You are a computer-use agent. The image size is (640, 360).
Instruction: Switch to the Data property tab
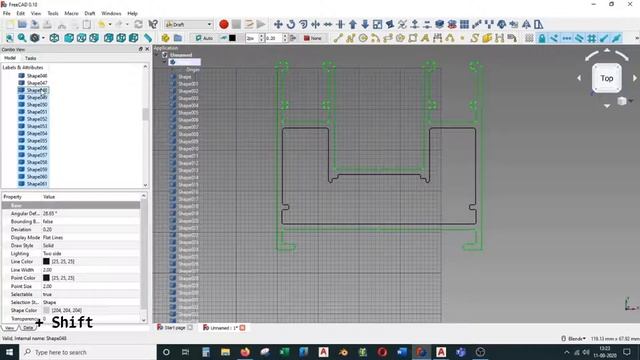[x=28, y=328]
